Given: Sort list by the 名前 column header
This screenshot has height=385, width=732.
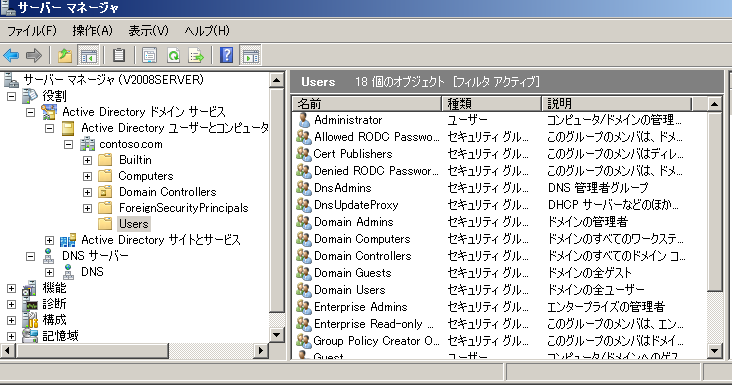Looking at the screenshot, I should tap(367, 104).
